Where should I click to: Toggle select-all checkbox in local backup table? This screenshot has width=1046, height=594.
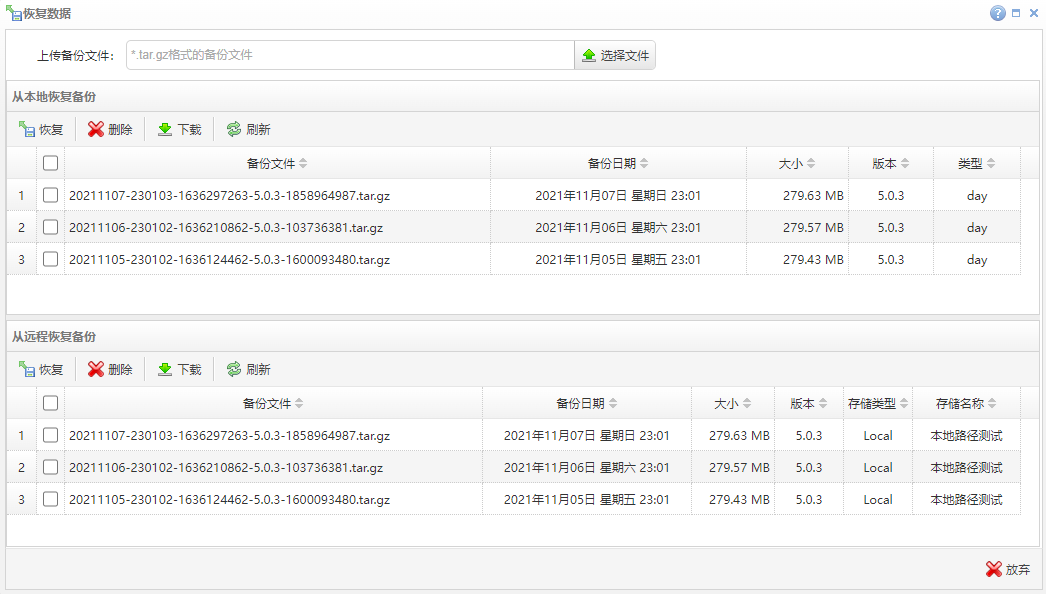click(51, 163)
